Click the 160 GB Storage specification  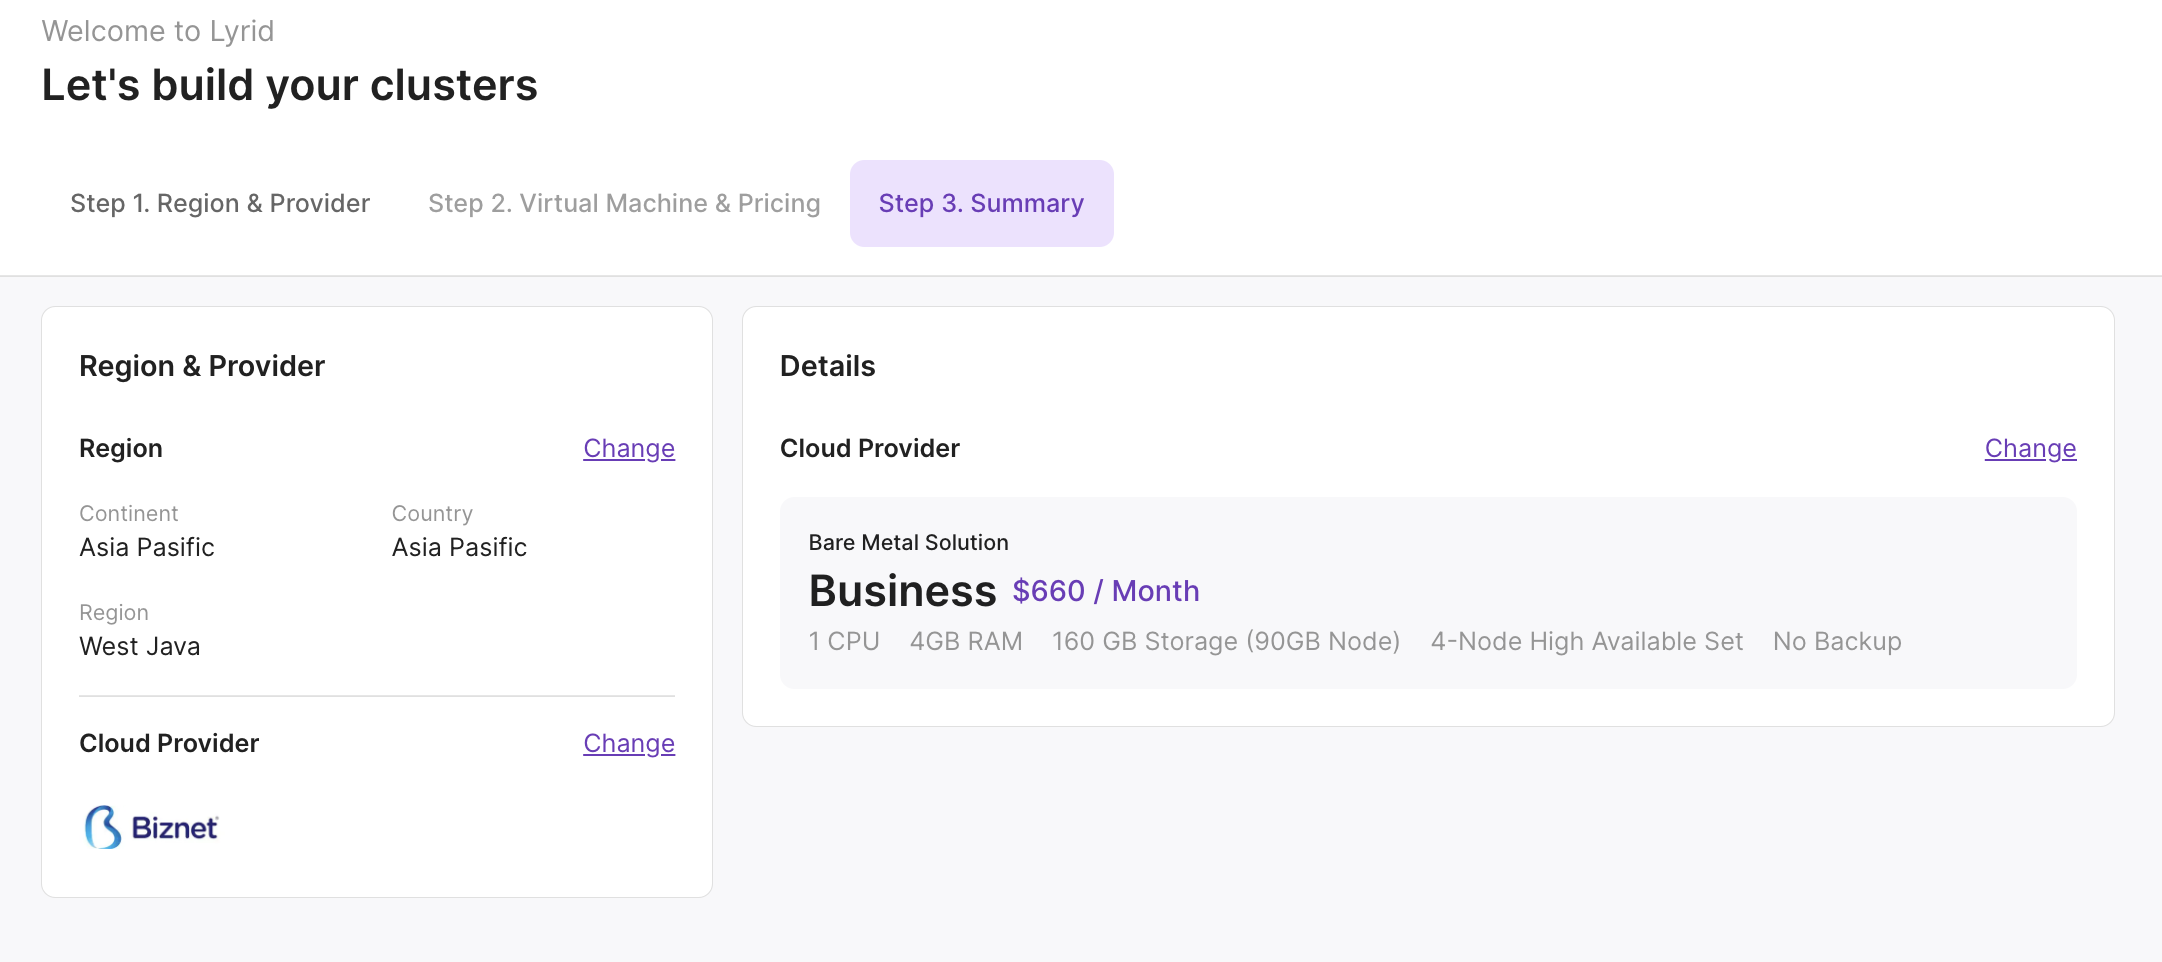click(x=1225, y=641)
